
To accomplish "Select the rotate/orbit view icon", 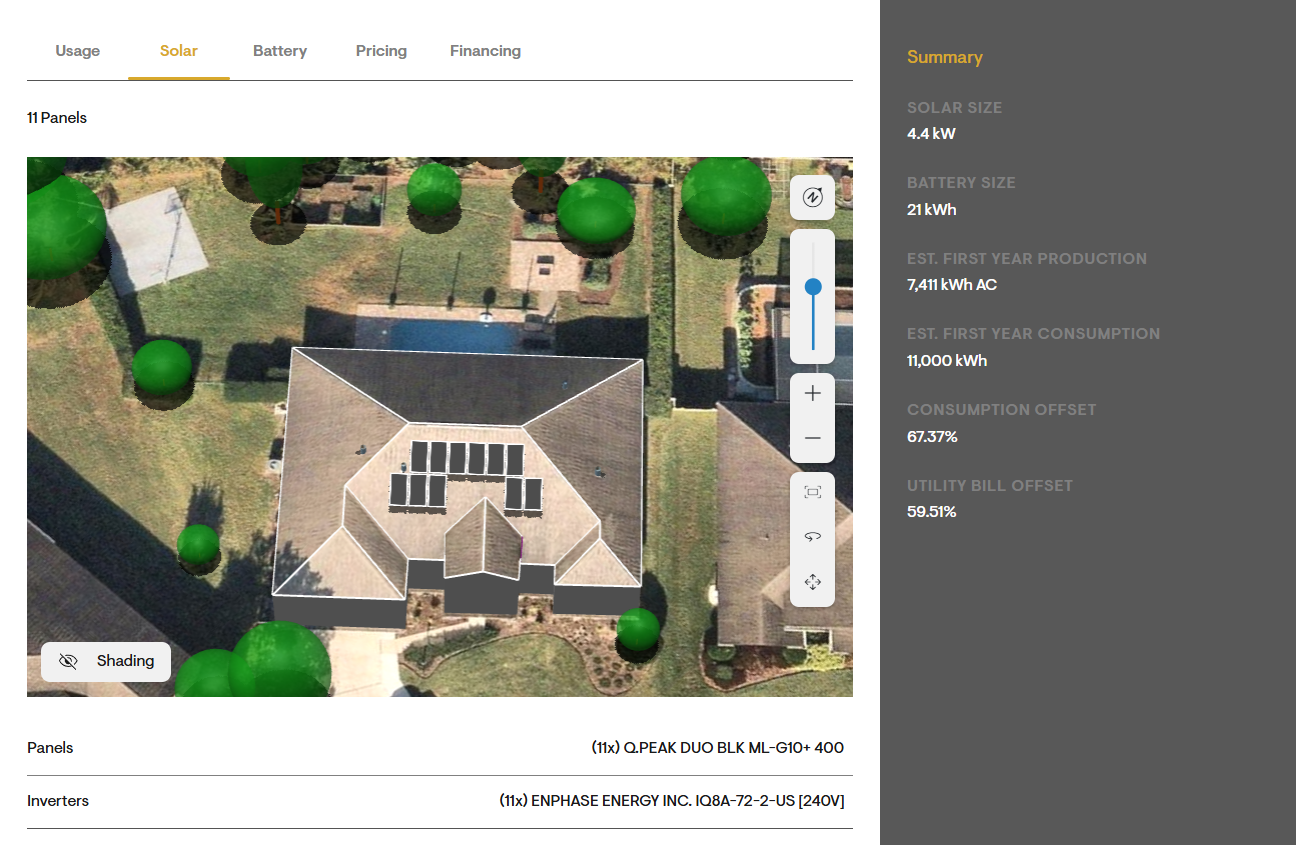I will [x=812, y=537].
